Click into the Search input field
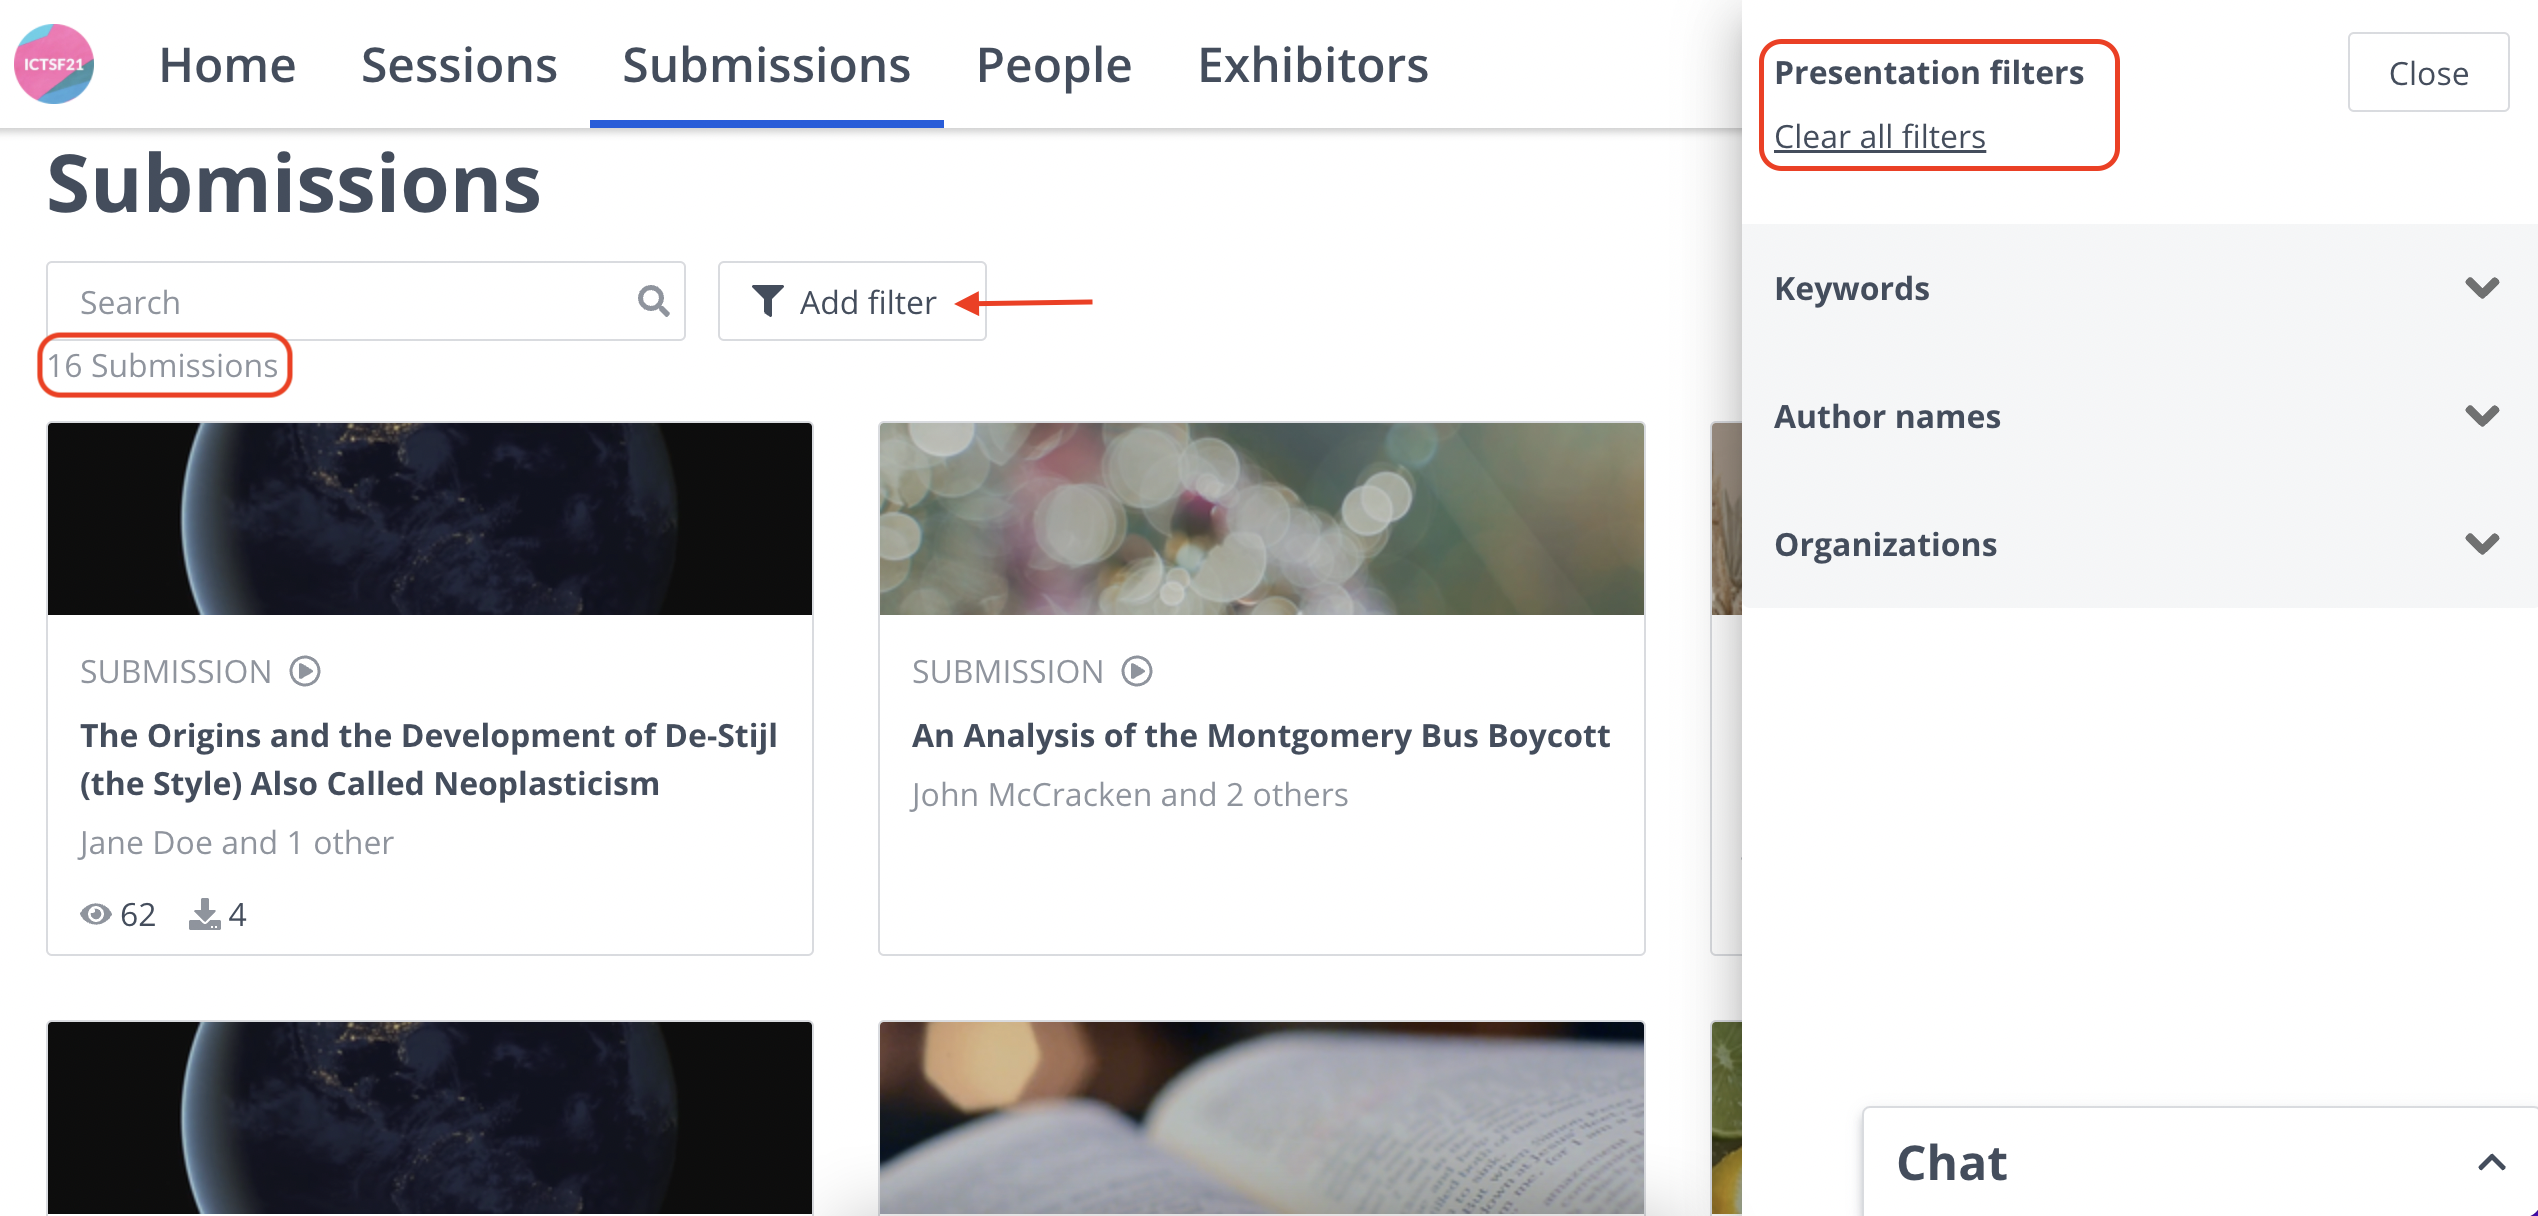This screenshot has width=2538, height=1216. pyautogui.click(x=366, y=301)
